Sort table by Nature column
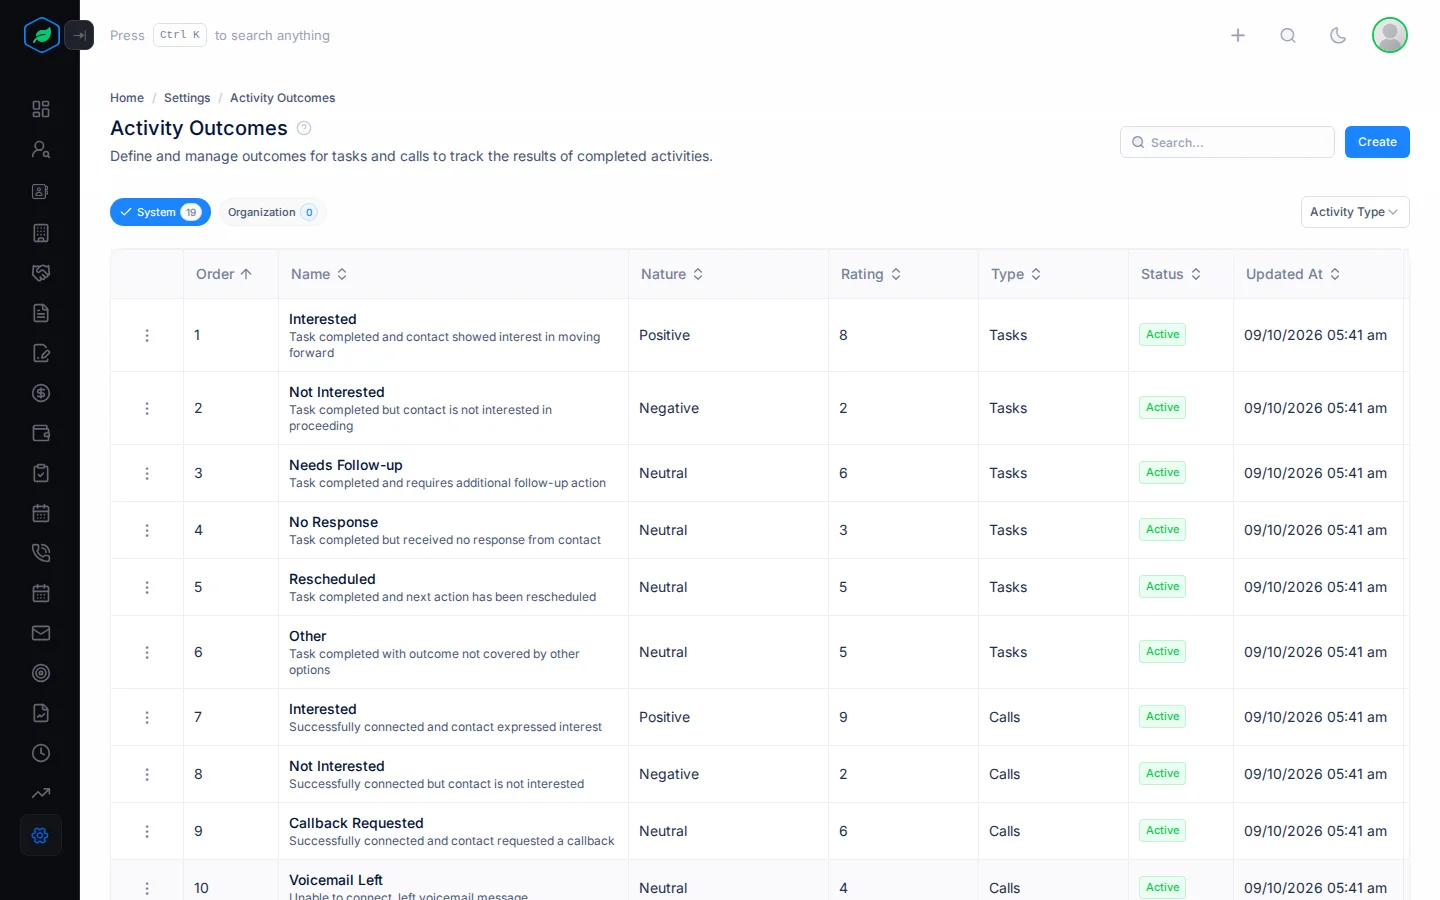 click(672, 274)
